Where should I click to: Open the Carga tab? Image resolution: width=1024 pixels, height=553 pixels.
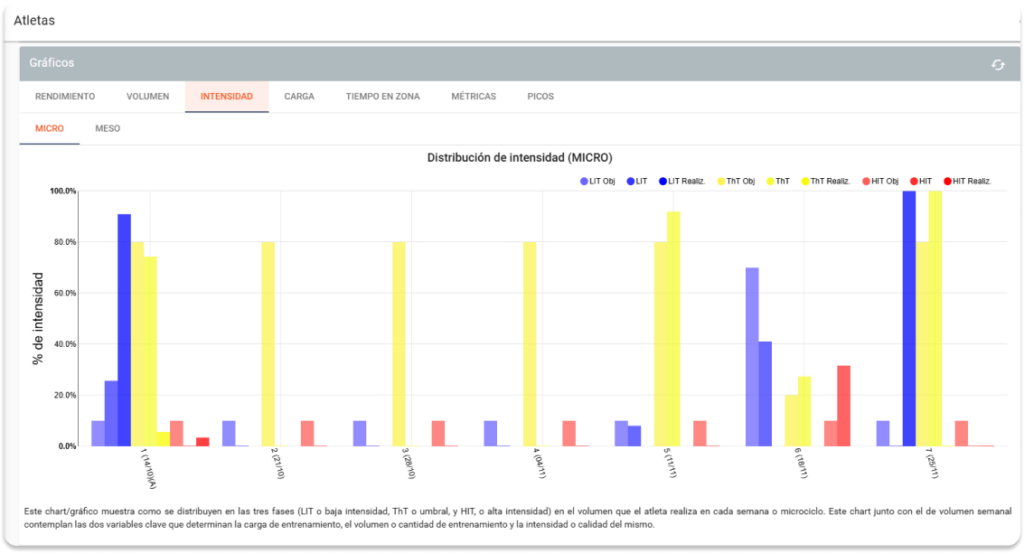299,97
